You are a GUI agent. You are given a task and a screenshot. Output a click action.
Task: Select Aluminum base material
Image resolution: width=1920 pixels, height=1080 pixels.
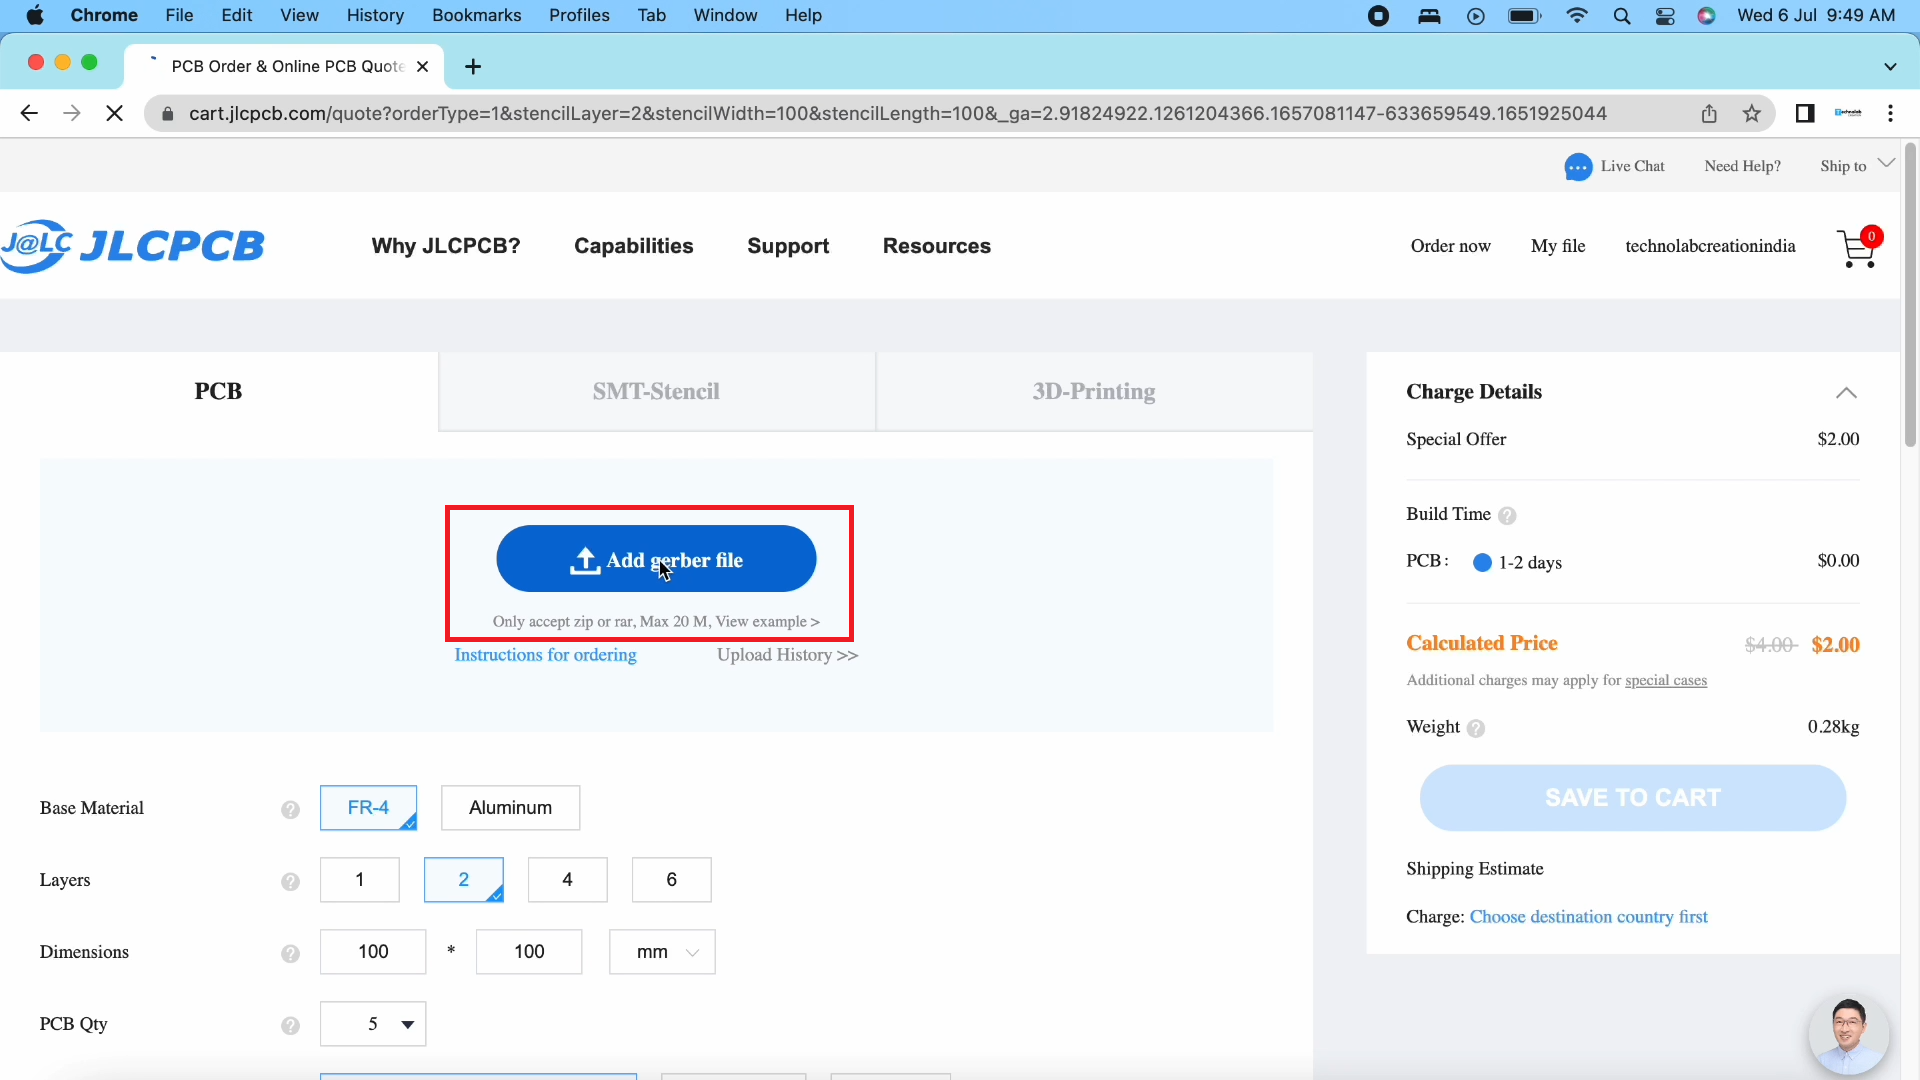tap(510, 808)
